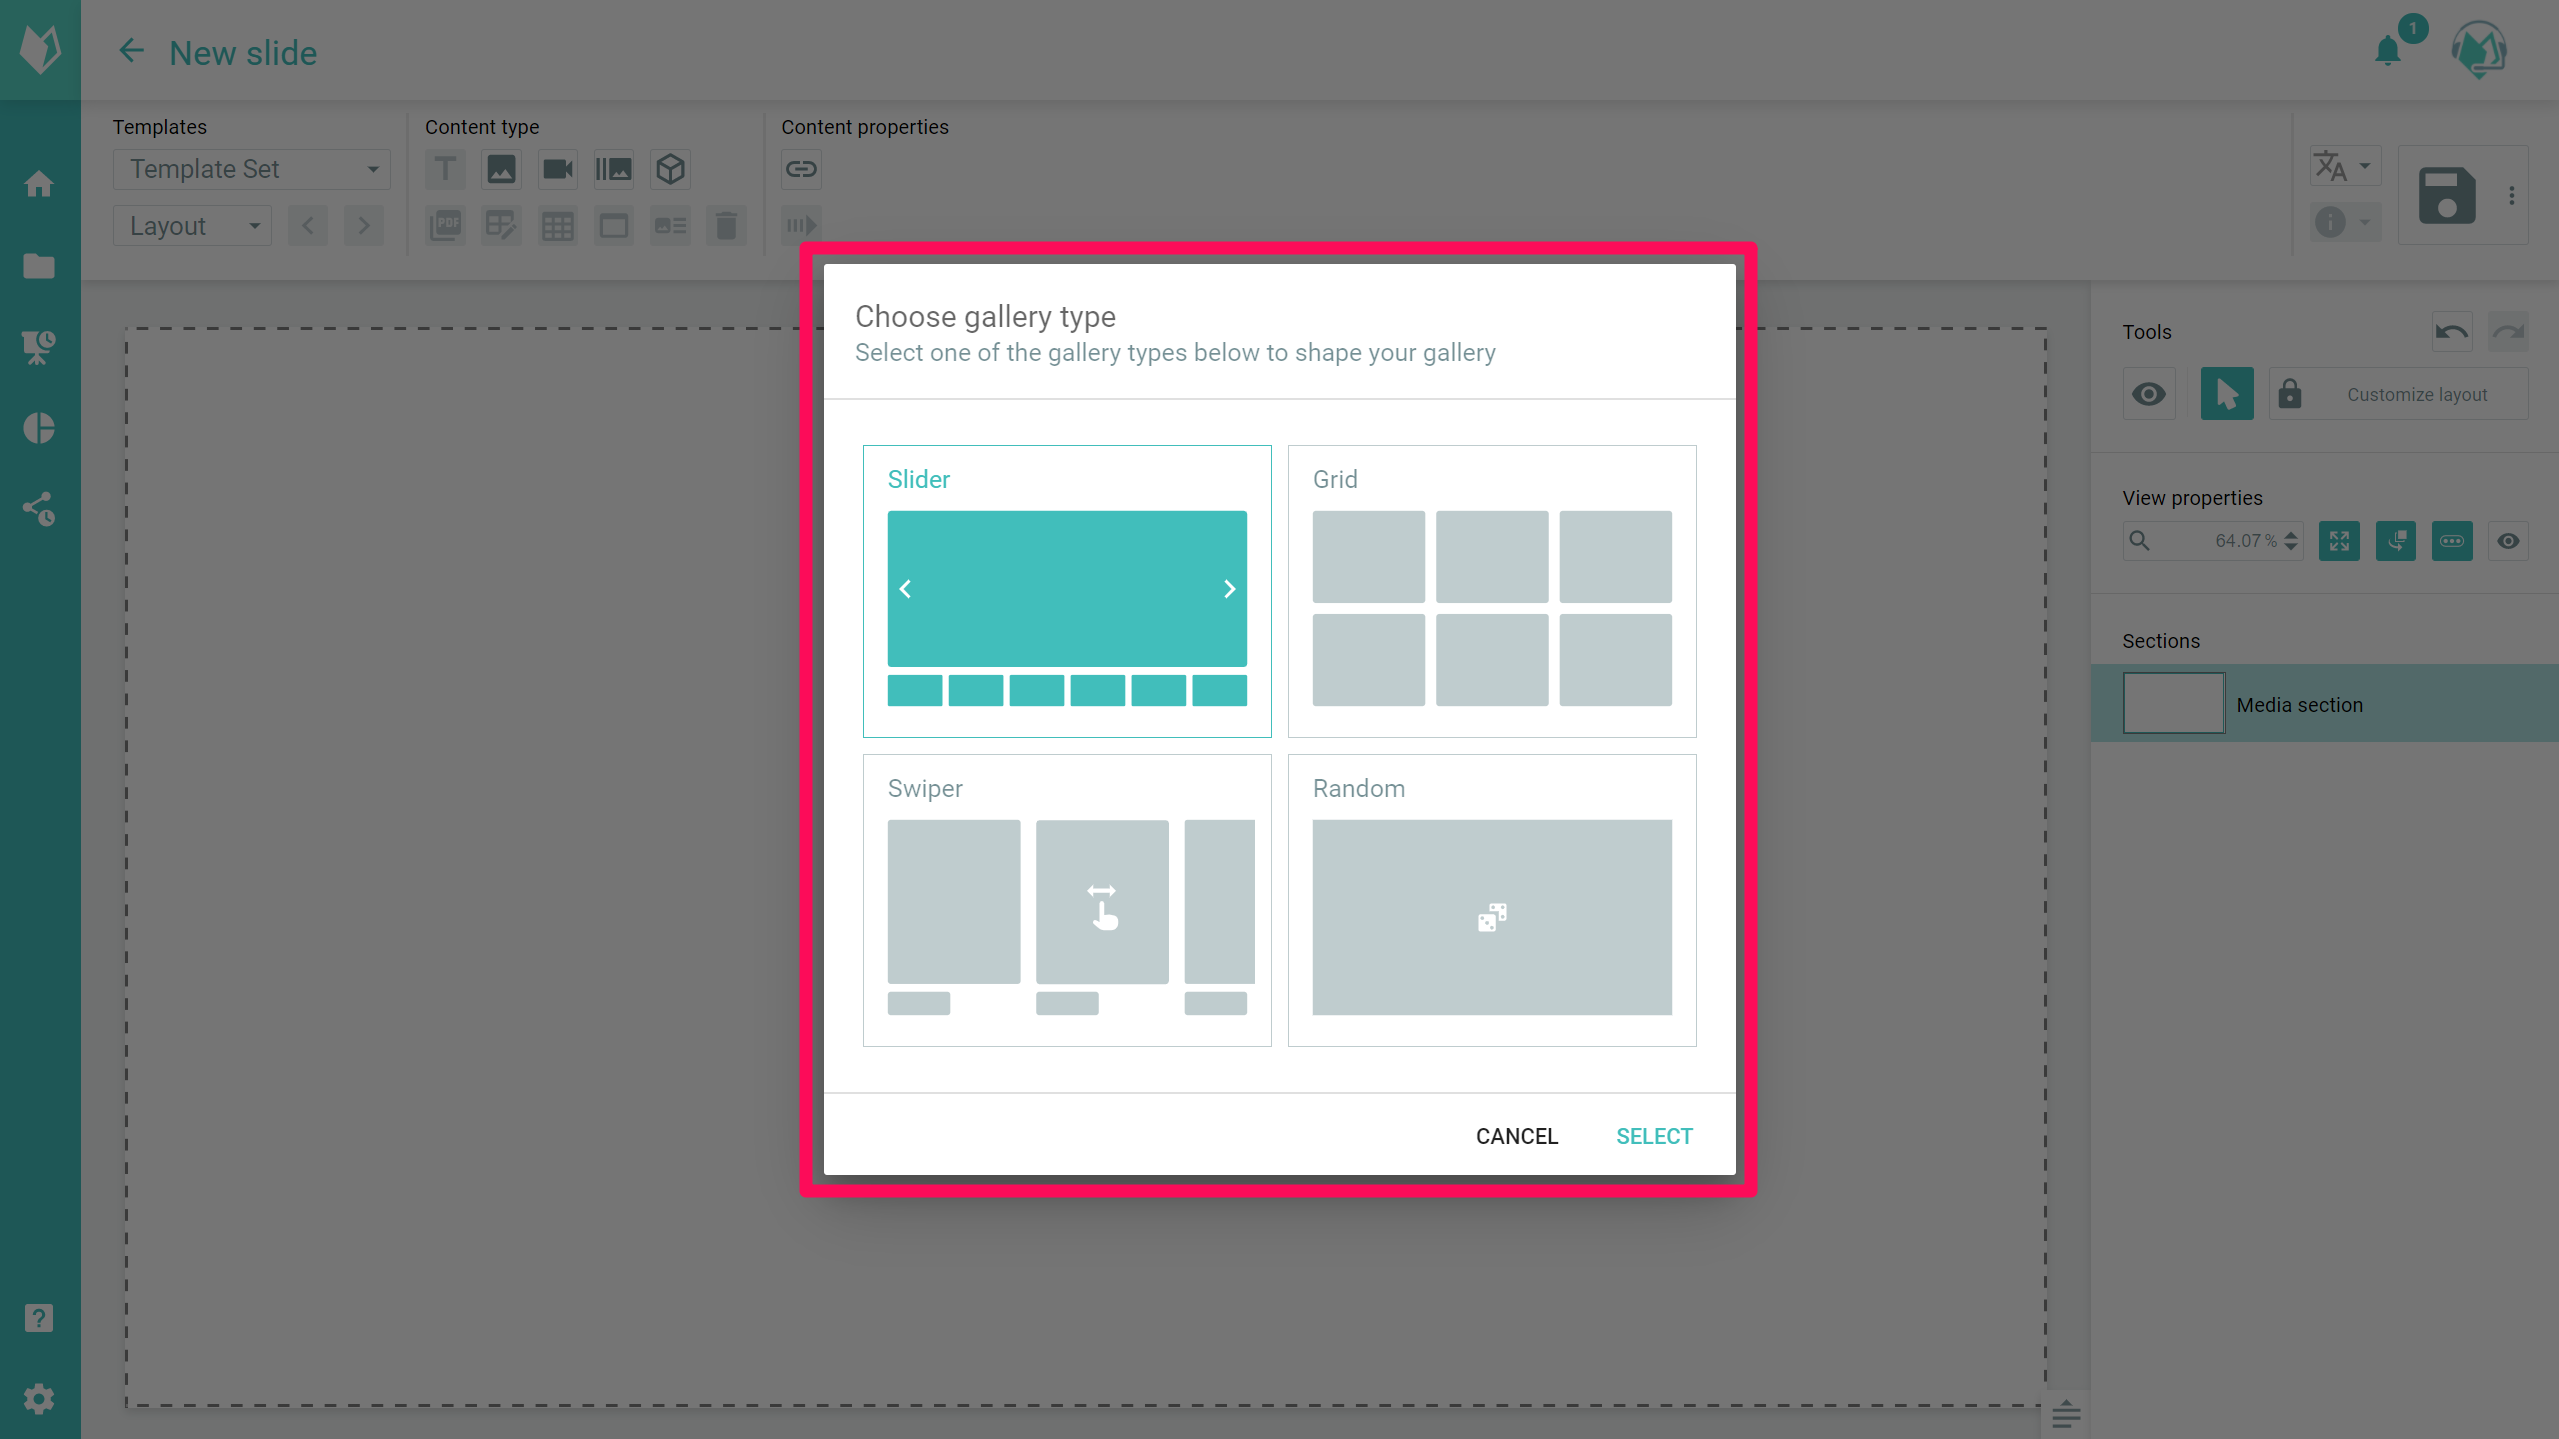Click the share icon in sidebar
Screen dimensions: 2559x1439
[39, 509]
